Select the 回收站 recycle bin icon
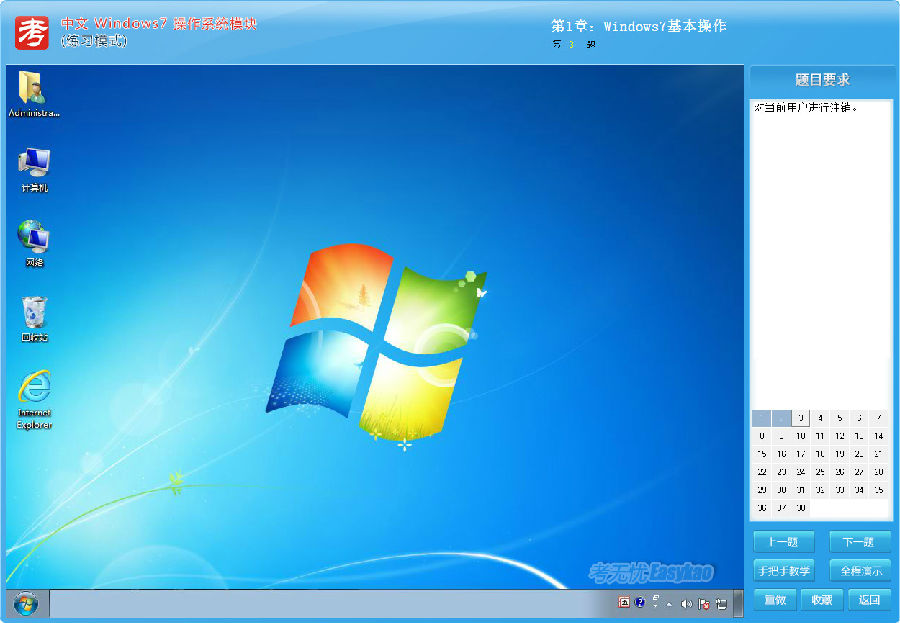Image resolution: width=900 pixels, height=623 pixels. pyautogui.click(x=34, y=319)
